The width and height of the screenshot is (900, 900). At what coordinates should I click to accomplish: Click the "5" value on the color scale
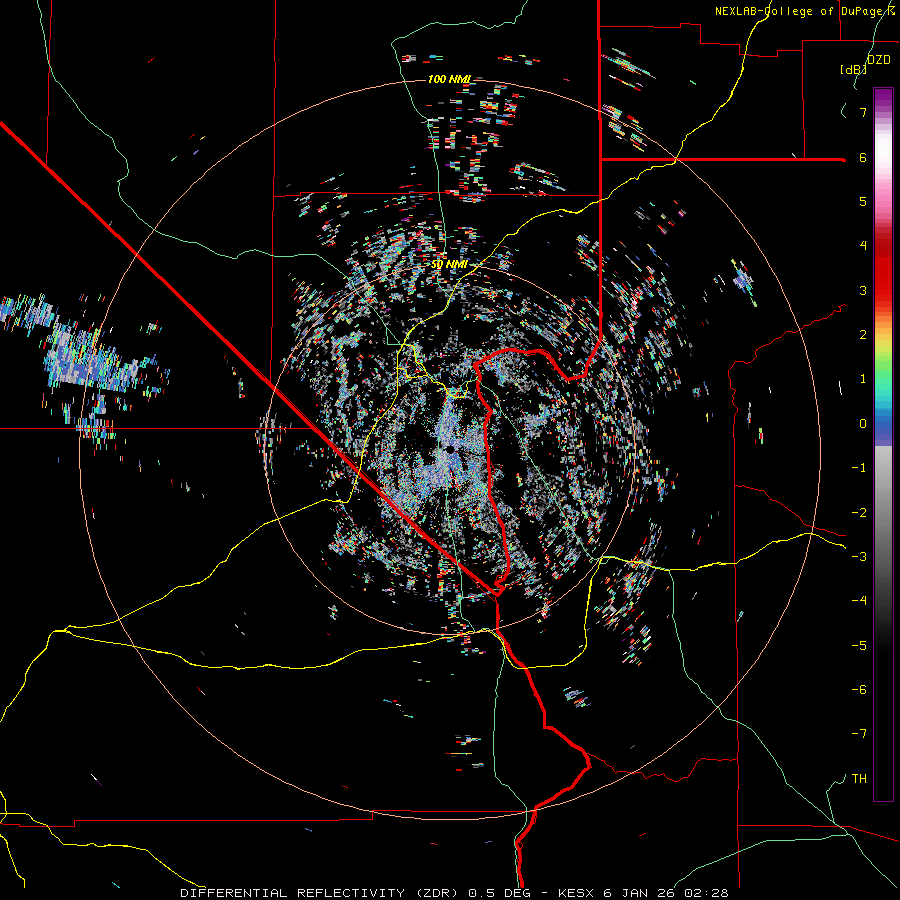tap(863, 201)
